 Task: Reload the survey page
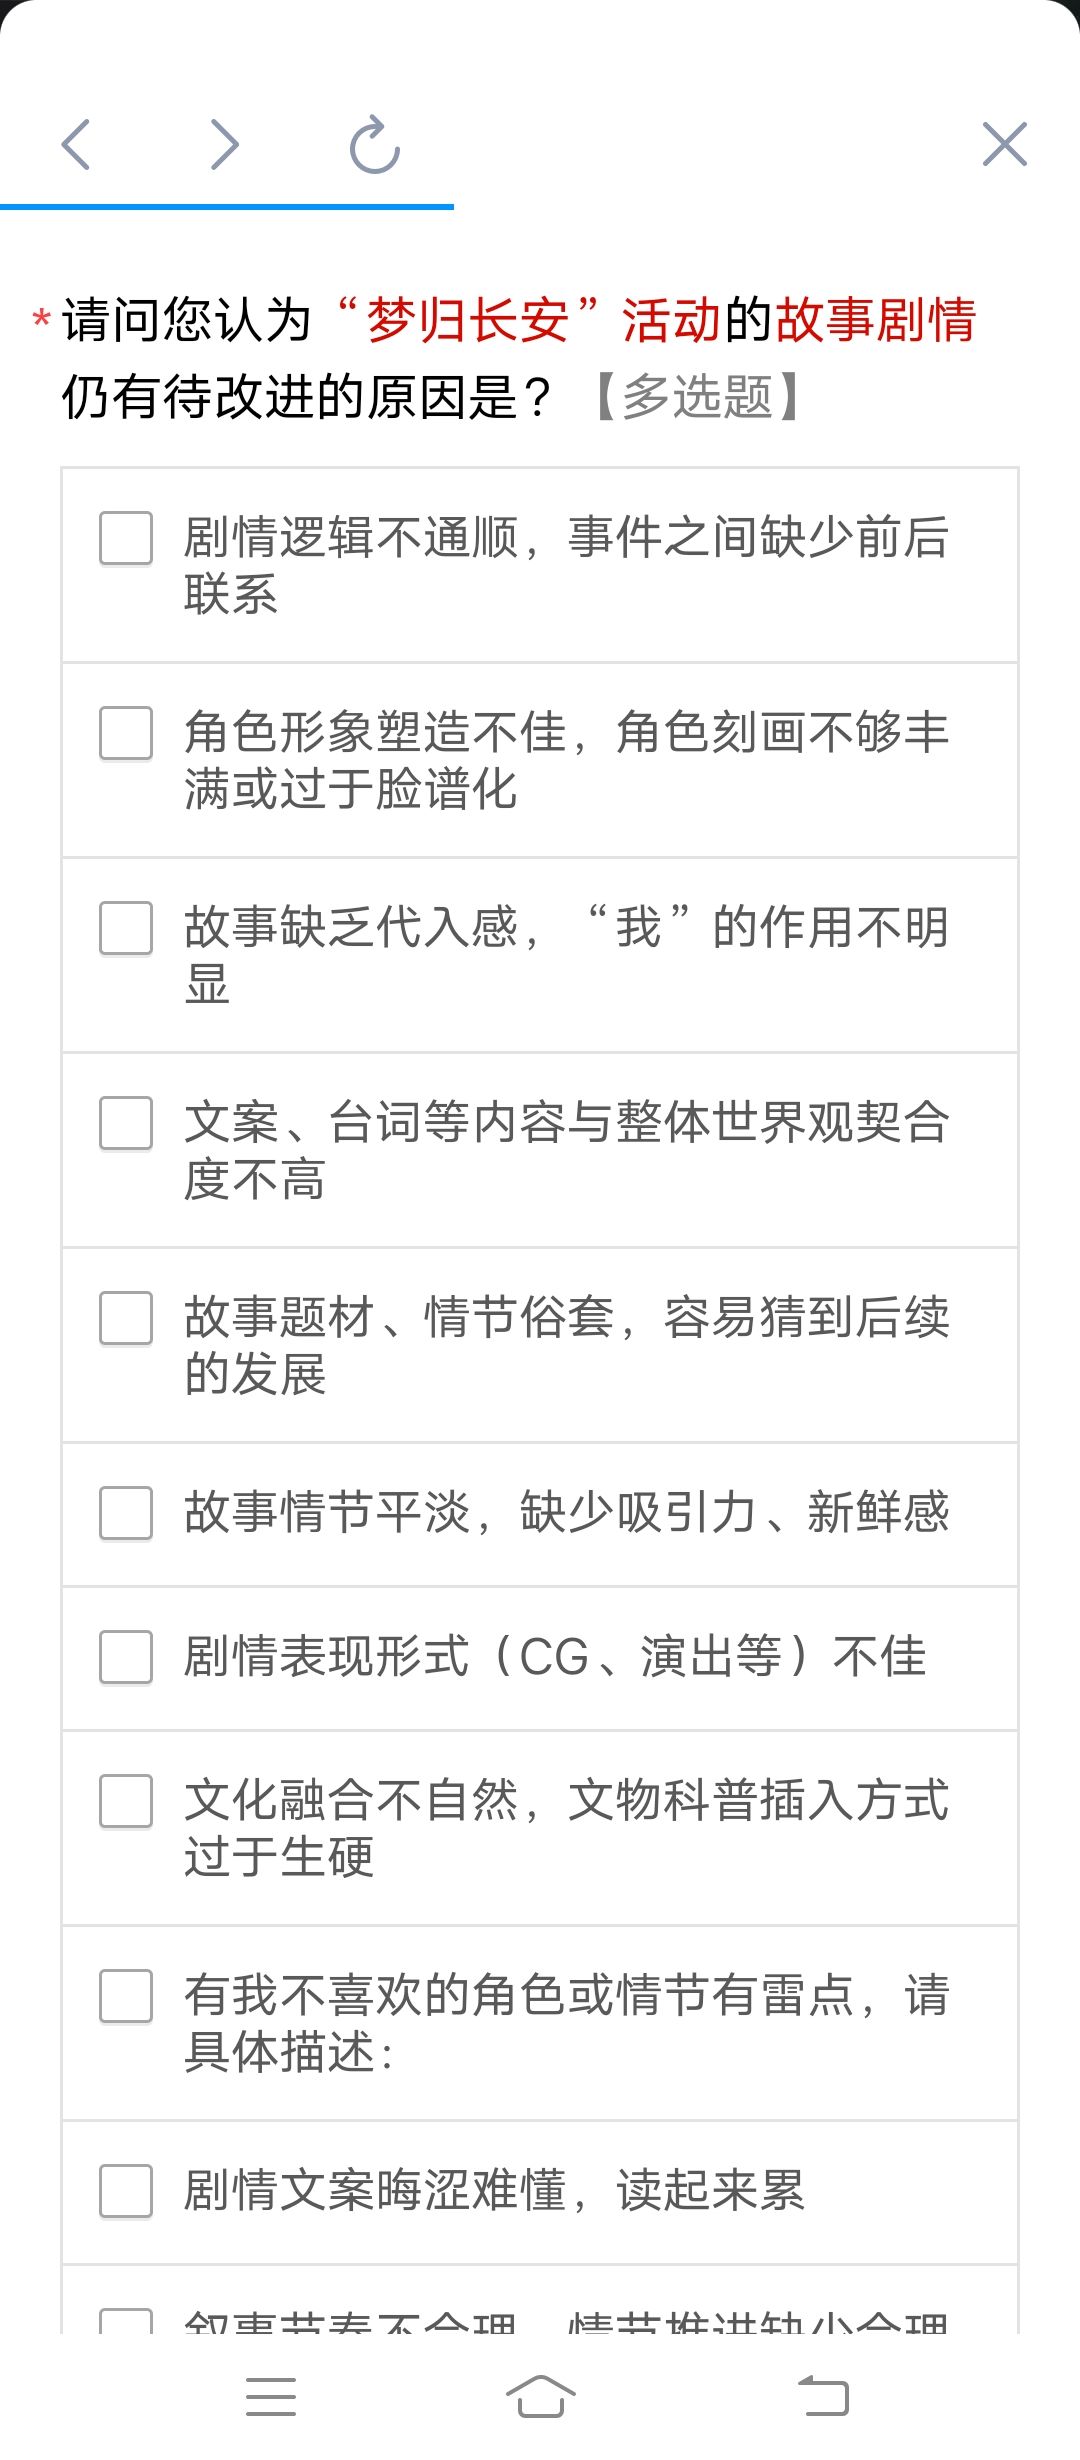375,145
